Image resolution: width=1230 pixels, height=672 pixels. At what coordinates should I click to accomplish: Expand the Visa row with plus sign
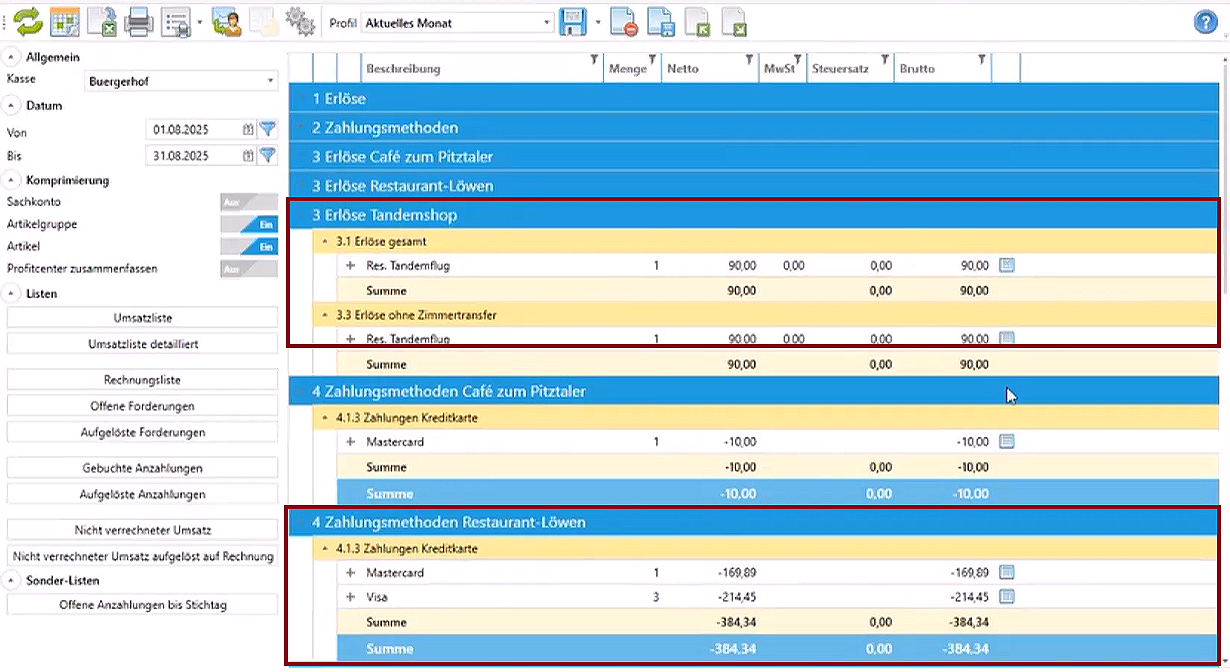point(350,597)
